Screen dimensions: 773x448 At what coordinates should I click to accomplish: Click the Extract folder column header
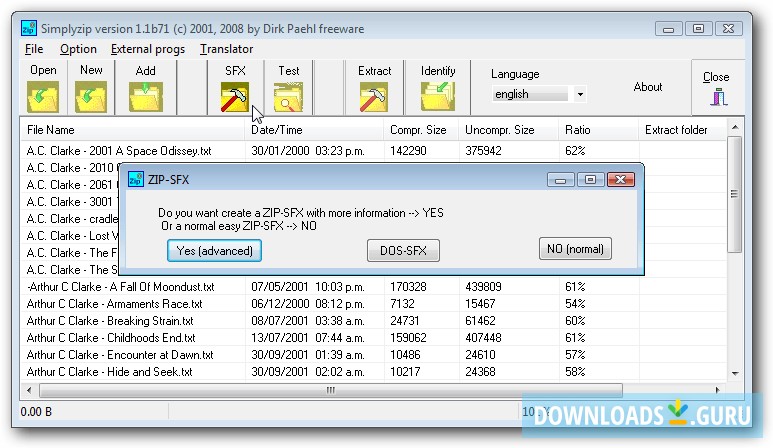click(682, 130)
